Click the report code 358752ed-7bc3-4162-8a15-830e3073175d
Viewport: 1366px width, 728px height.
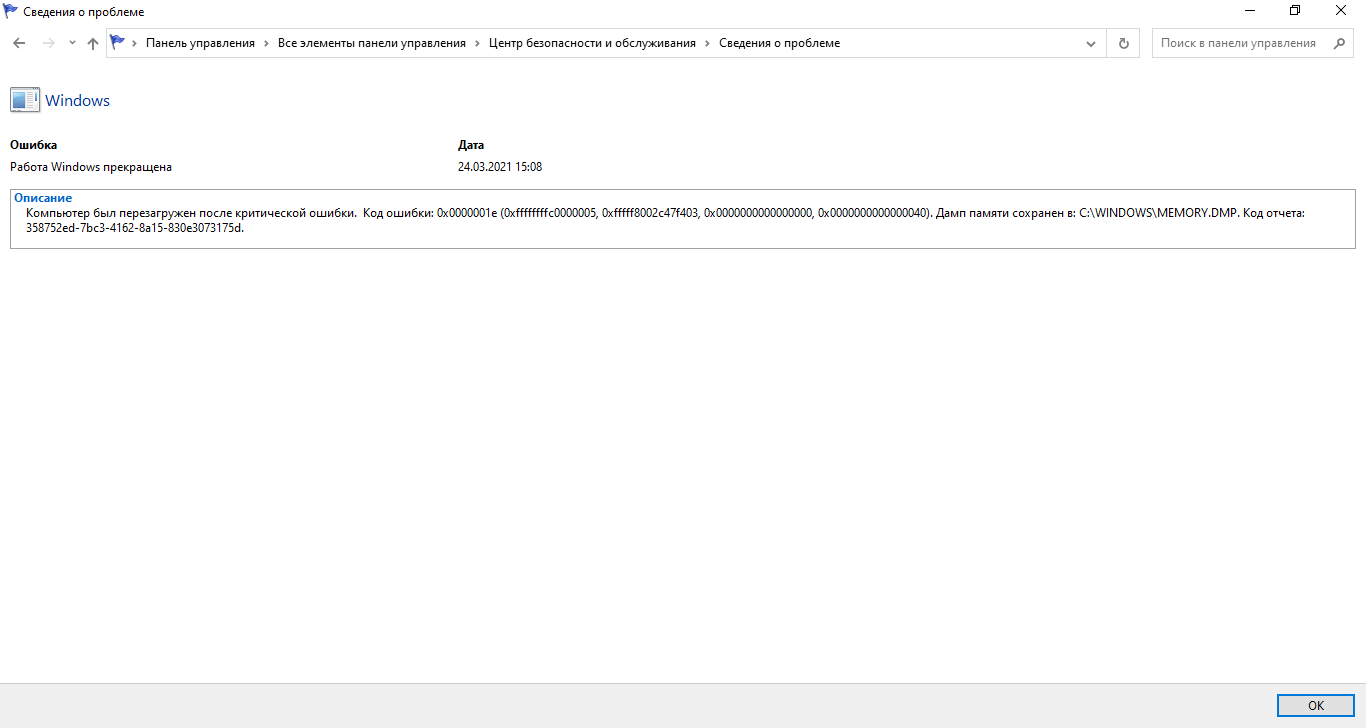(x=135, y=227)
